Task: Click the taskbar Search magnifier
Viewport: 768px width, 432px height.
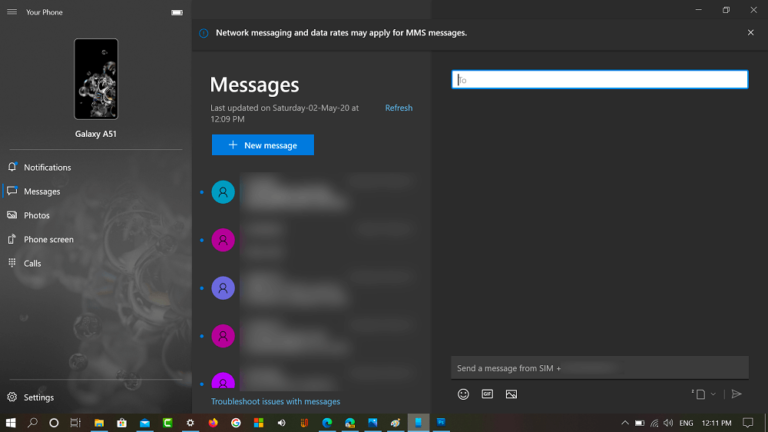Action: pyautogui.click(x=32, y=423)
